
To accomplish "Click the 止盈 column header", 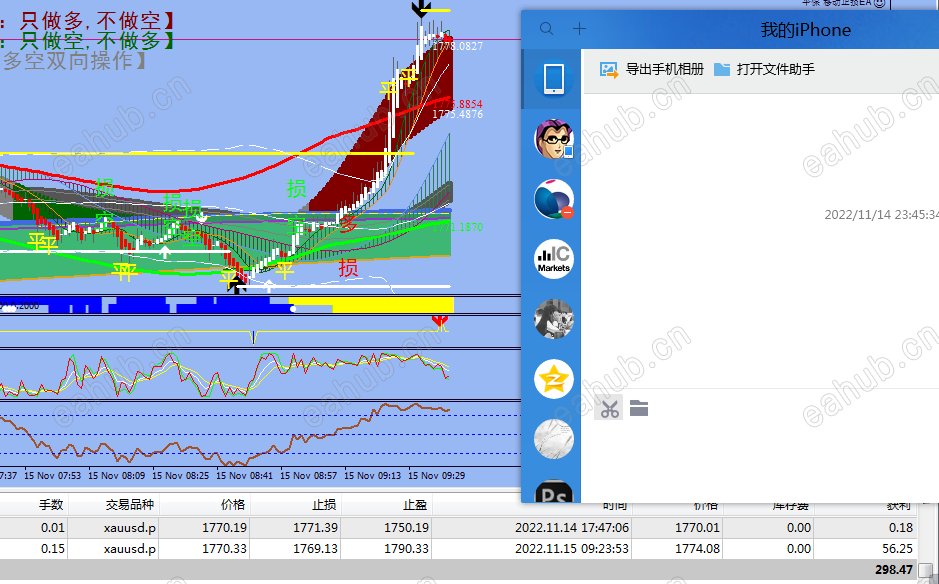I will coord(415,505).
